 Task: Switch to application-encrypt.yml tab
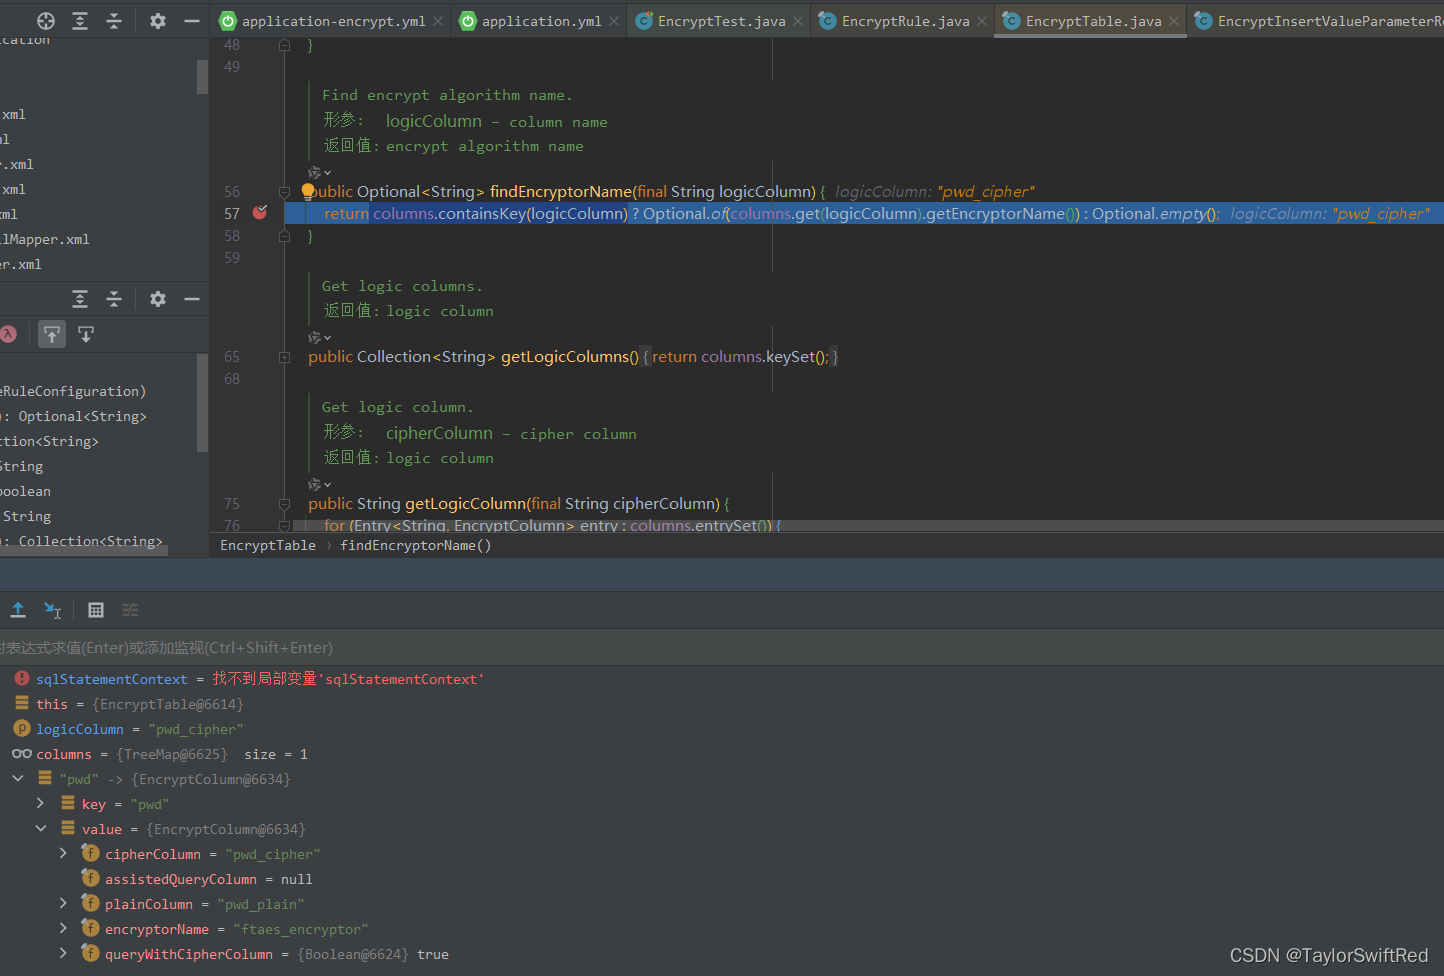point(332,21)
